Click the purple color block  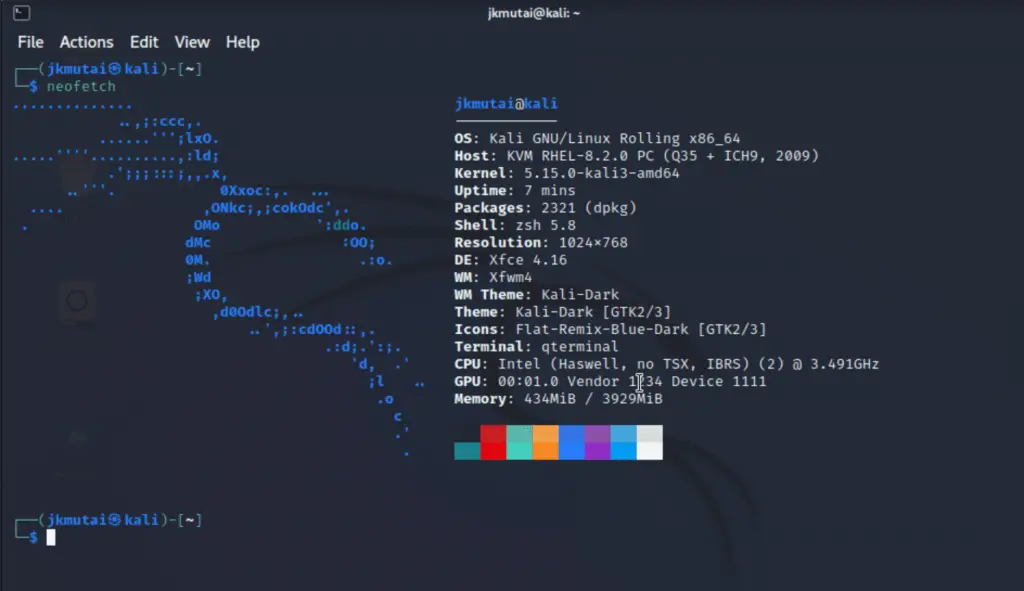click(x=598, y=442)
